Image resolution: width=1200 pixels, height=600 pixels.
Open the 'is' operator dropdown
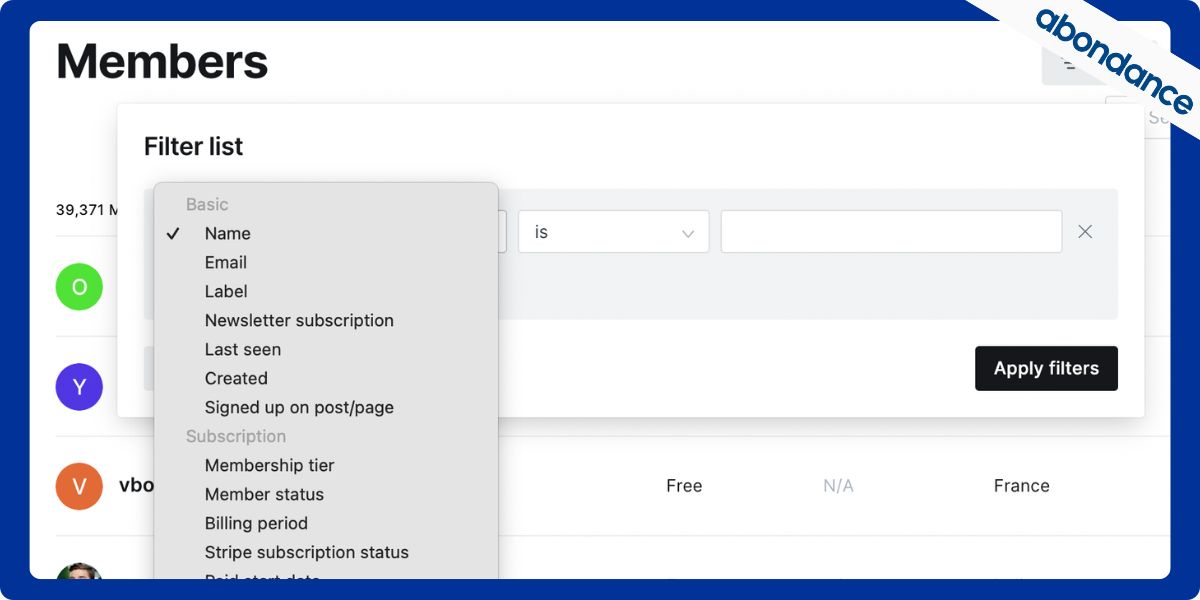point(613,232)
